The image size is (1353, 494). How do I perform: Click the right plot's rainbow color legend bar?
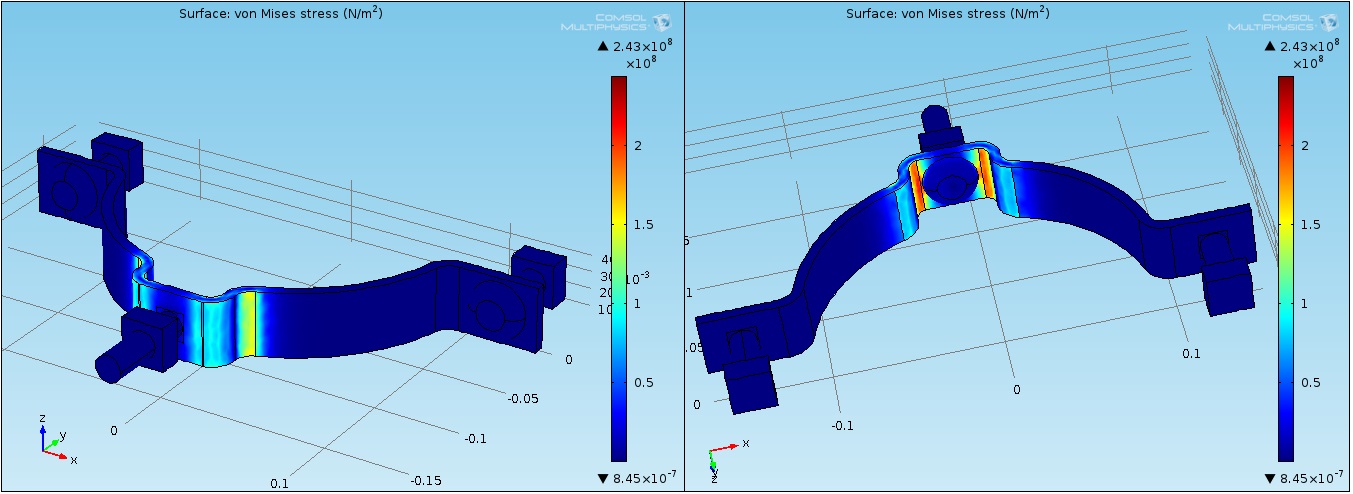(x=1286, y=268)
